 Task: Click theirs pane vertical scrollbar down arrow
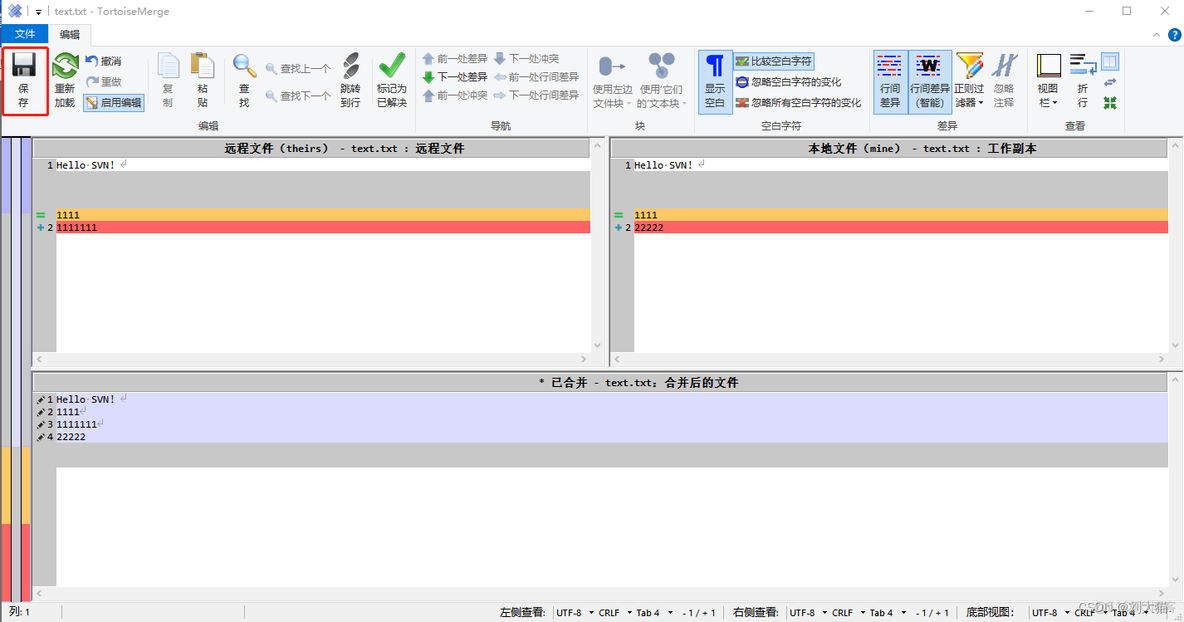[597, 346]
